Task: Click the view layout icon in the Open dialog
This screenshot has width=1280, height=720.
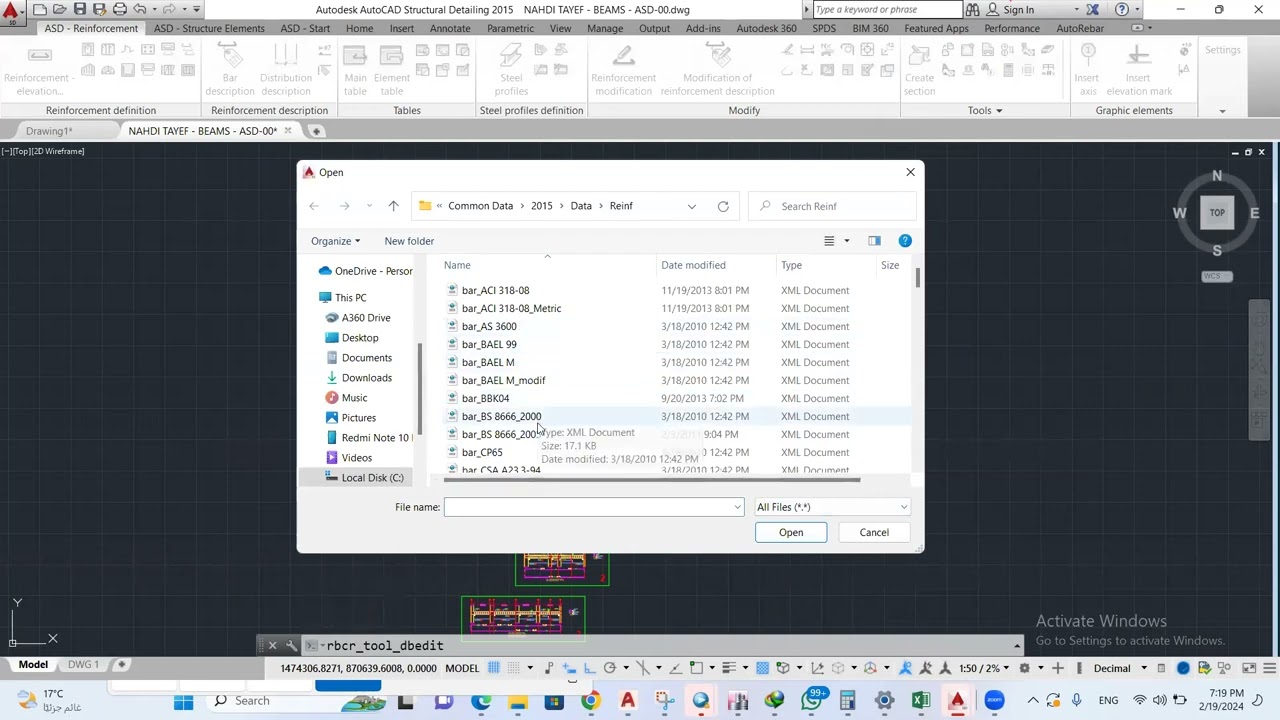Action: pyautogui.click(x=829, y=241)
